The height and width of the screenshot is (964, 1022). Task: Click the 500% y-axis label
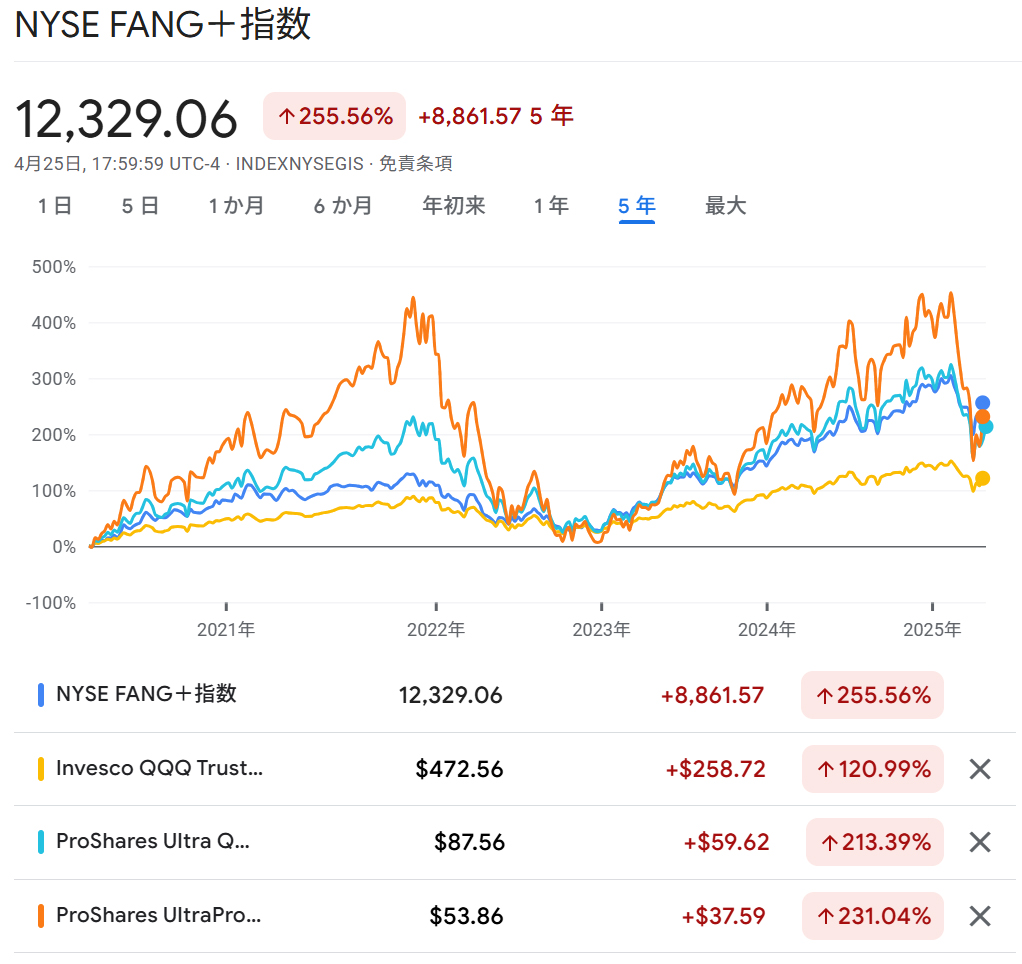54,267
